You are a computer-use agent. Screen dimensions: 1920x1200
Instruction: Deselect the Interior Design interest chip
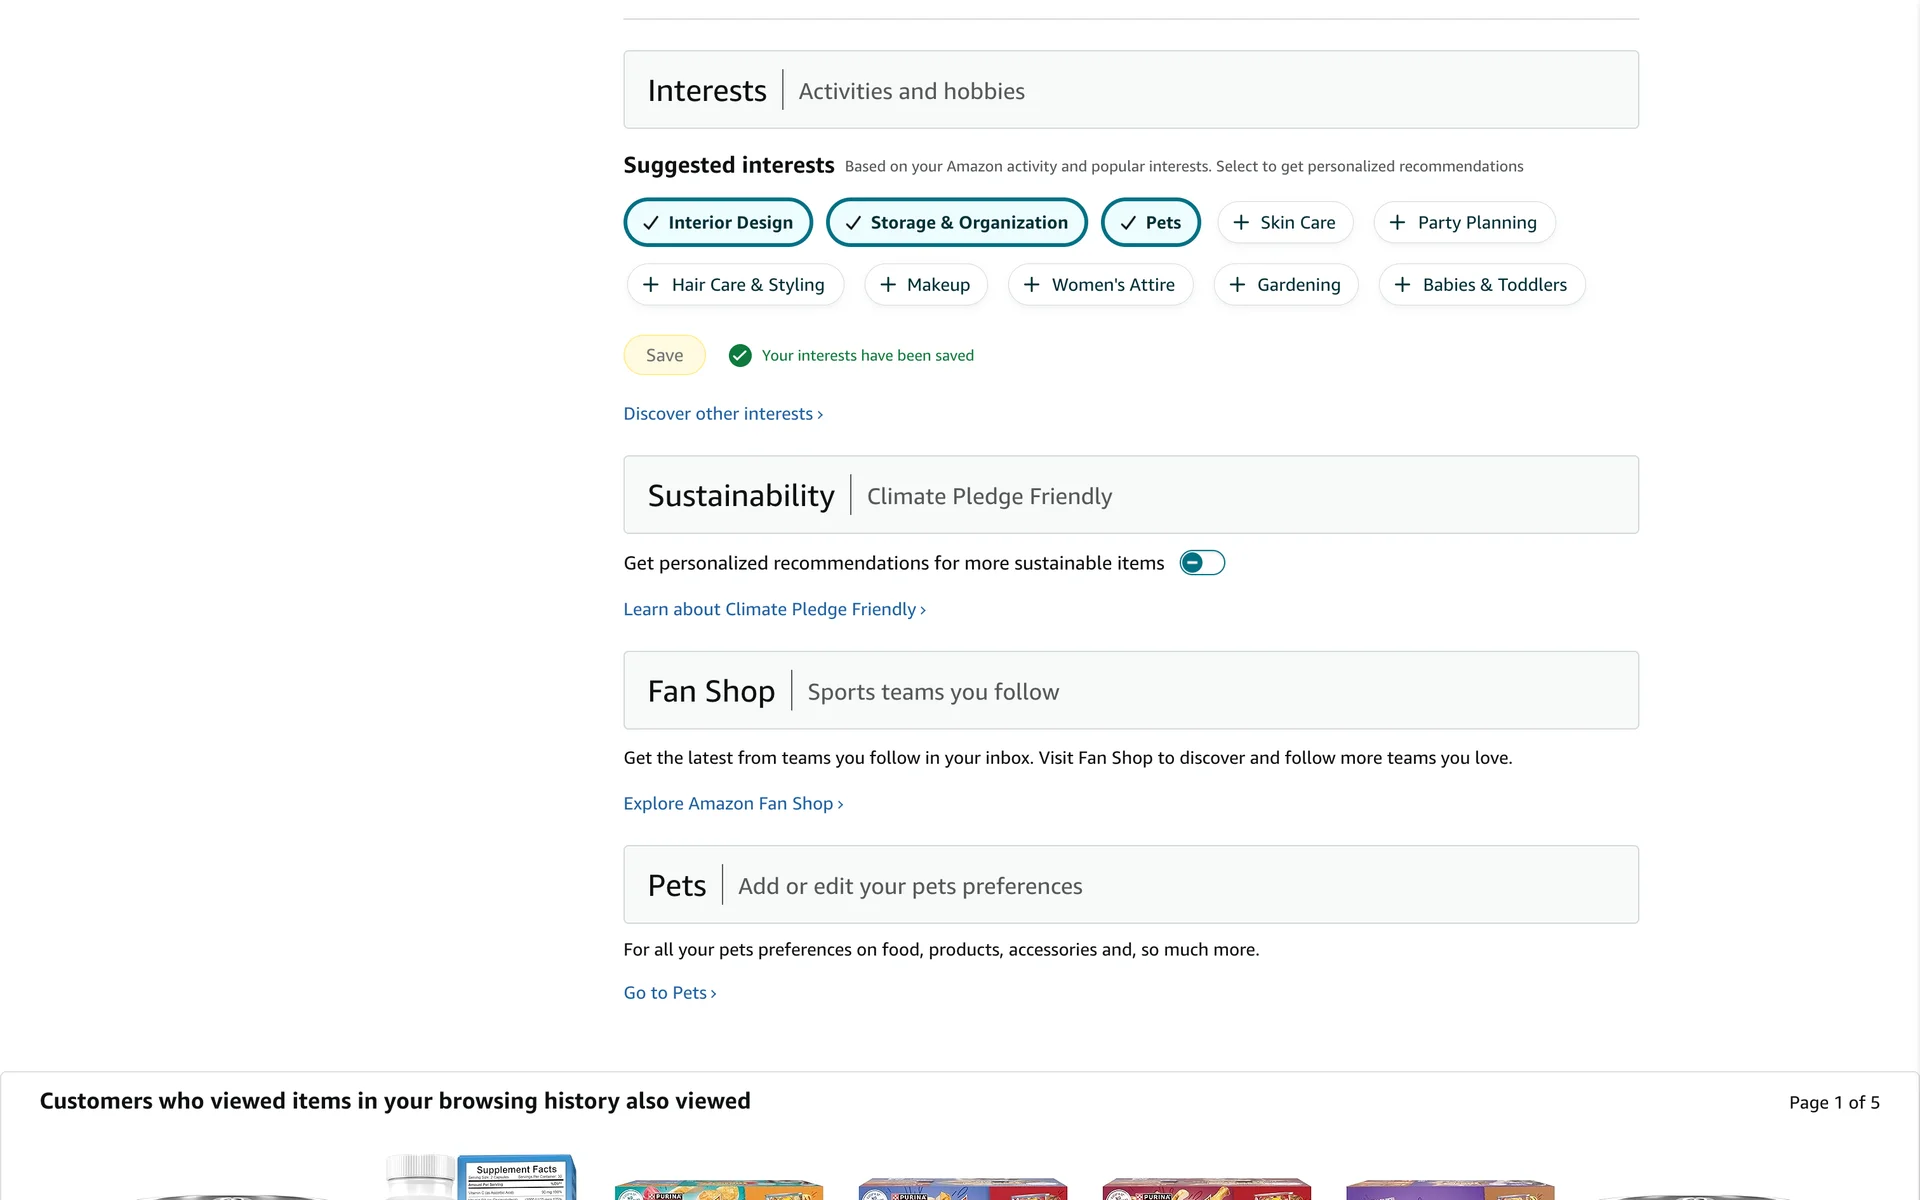717,222
